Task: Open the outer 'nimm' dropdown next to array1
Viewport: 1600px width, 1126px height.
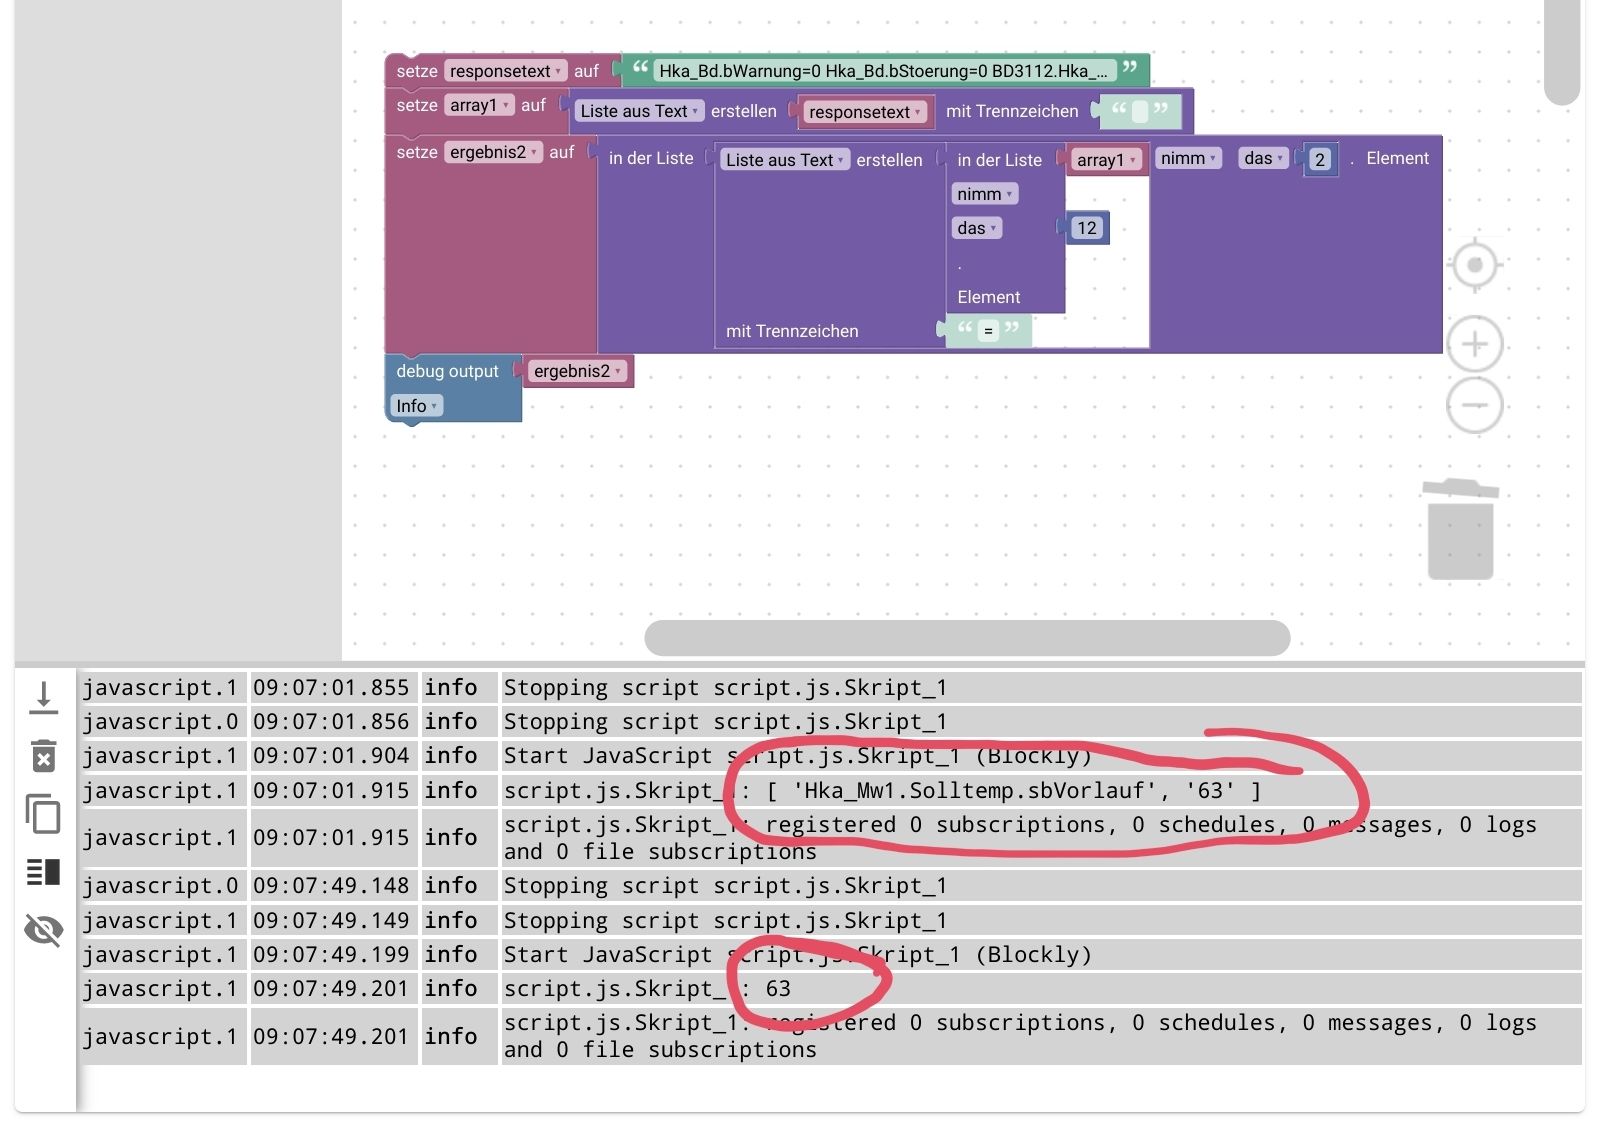Action: click(x=1188, y=158)
